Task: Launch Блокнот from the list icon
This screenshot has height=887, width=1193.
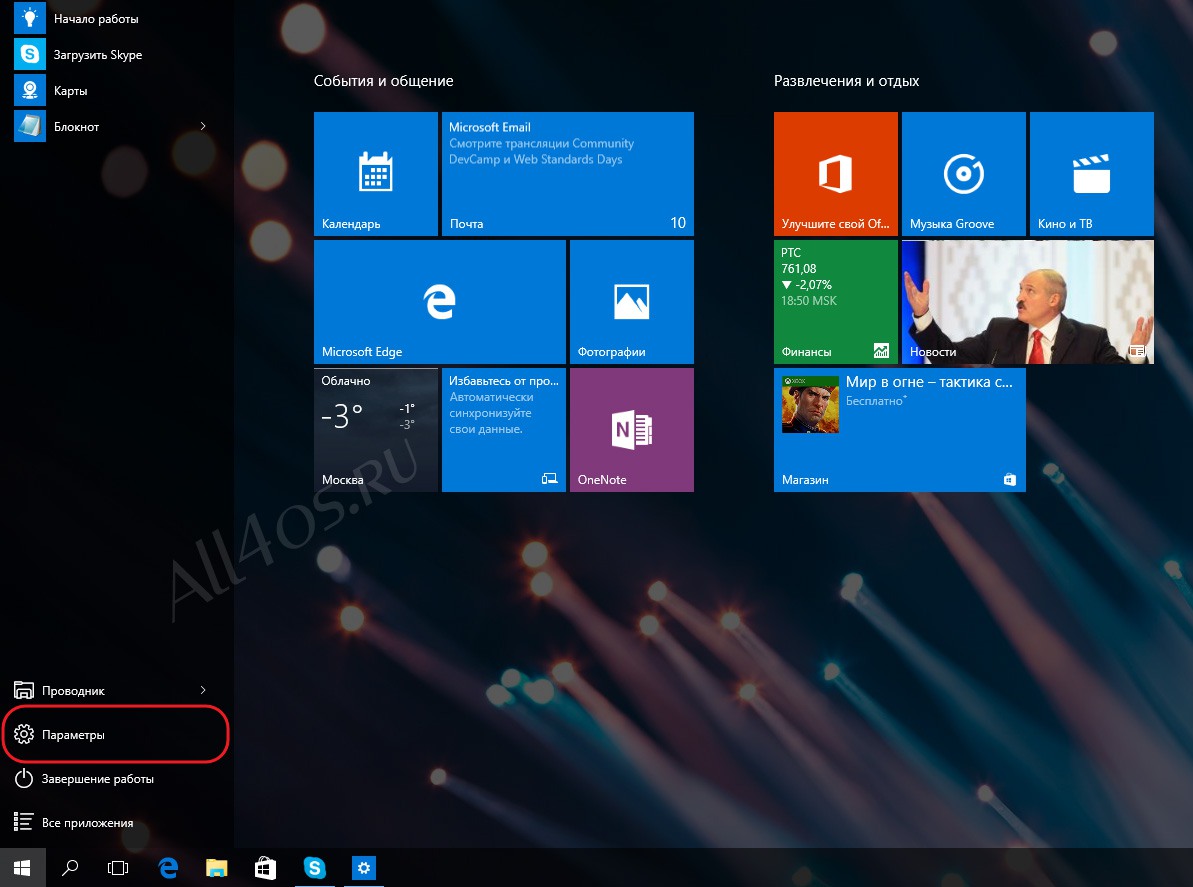Action: click(30, 126)
